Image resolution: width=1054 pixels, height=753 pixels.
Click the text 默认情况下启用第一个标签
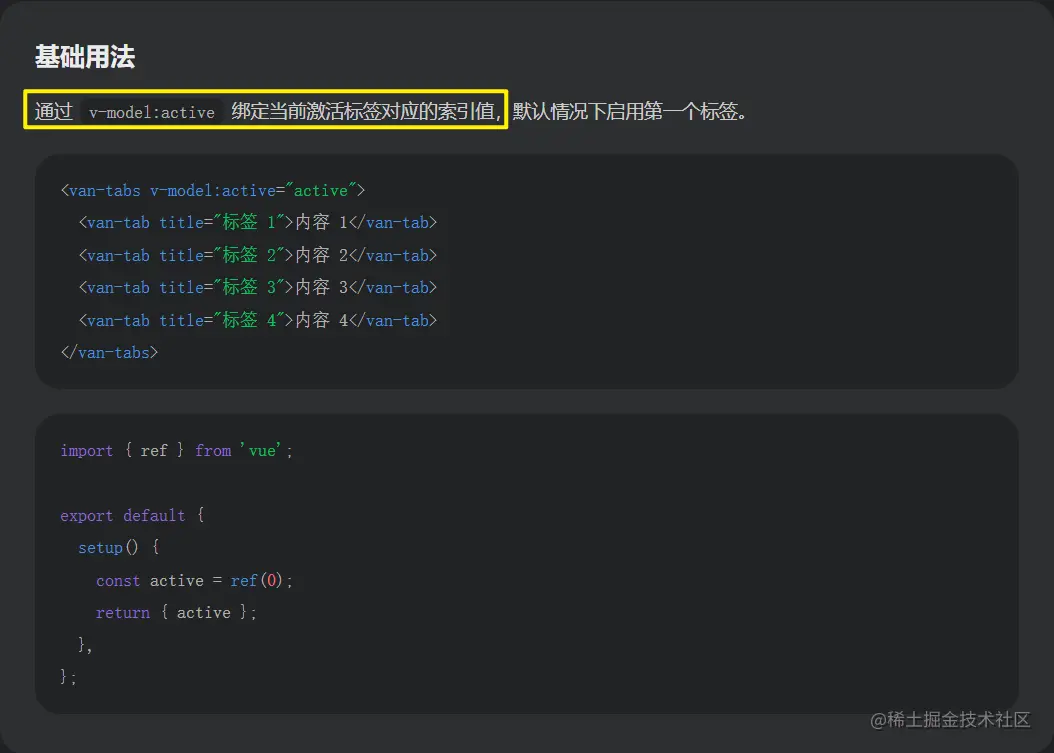click(625, 111)
